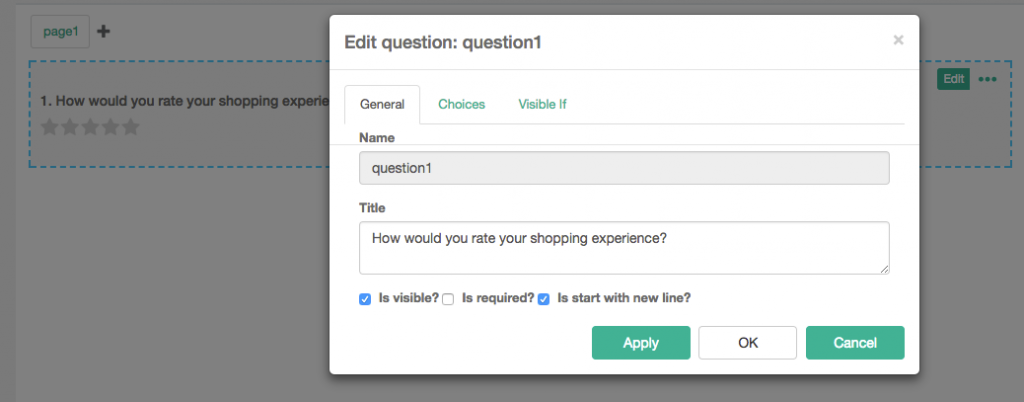Open the Visible If tab

point(542,104)
